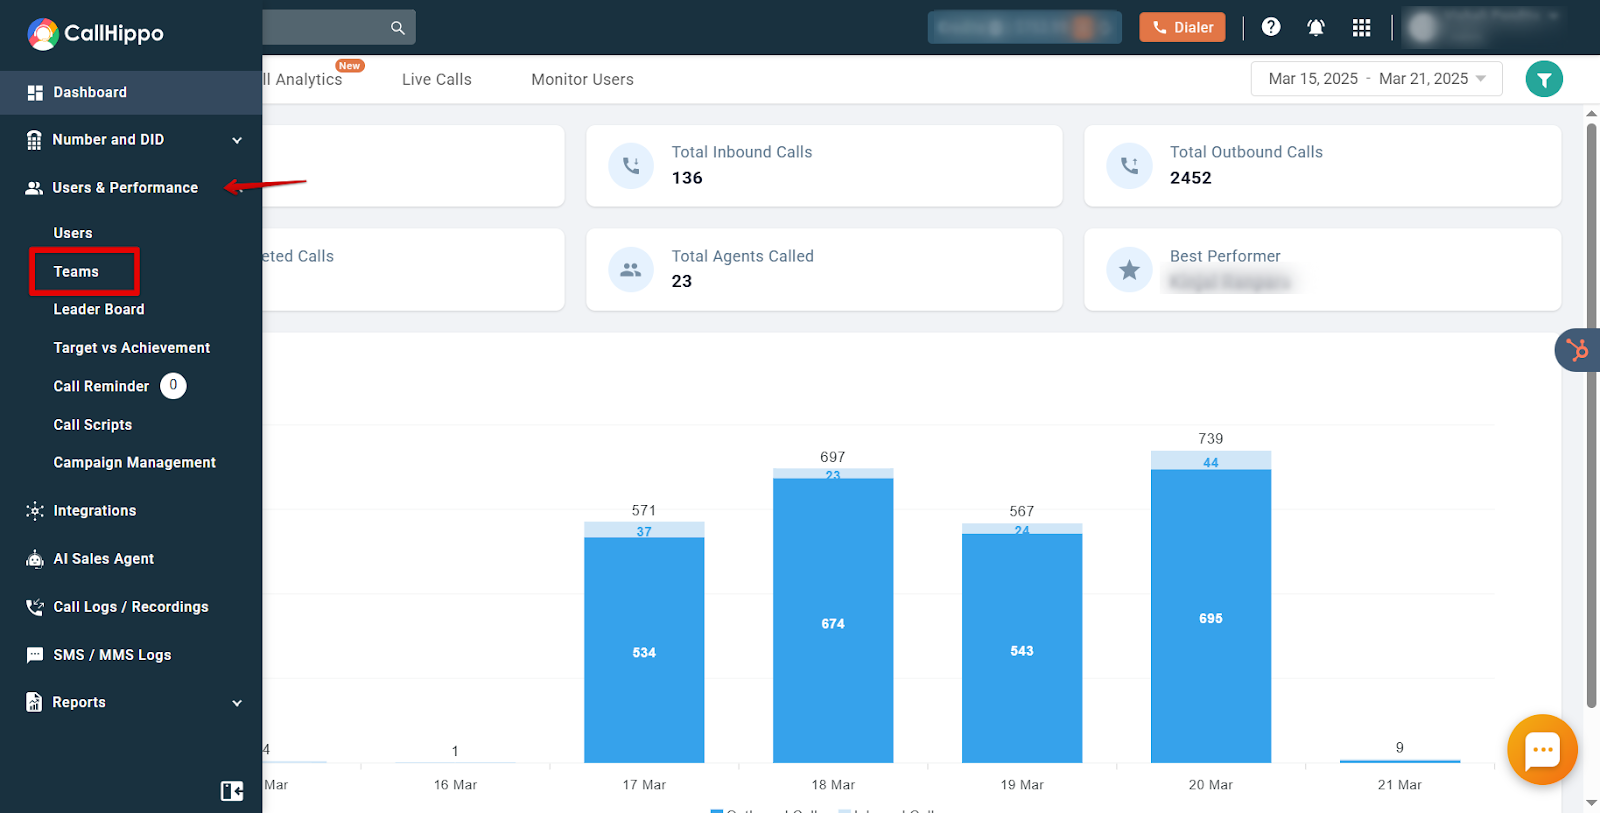The width and height of the screenshot is (1600, 813).
Task: Open Call Logs / Recordings
Action: click(131, 607)
